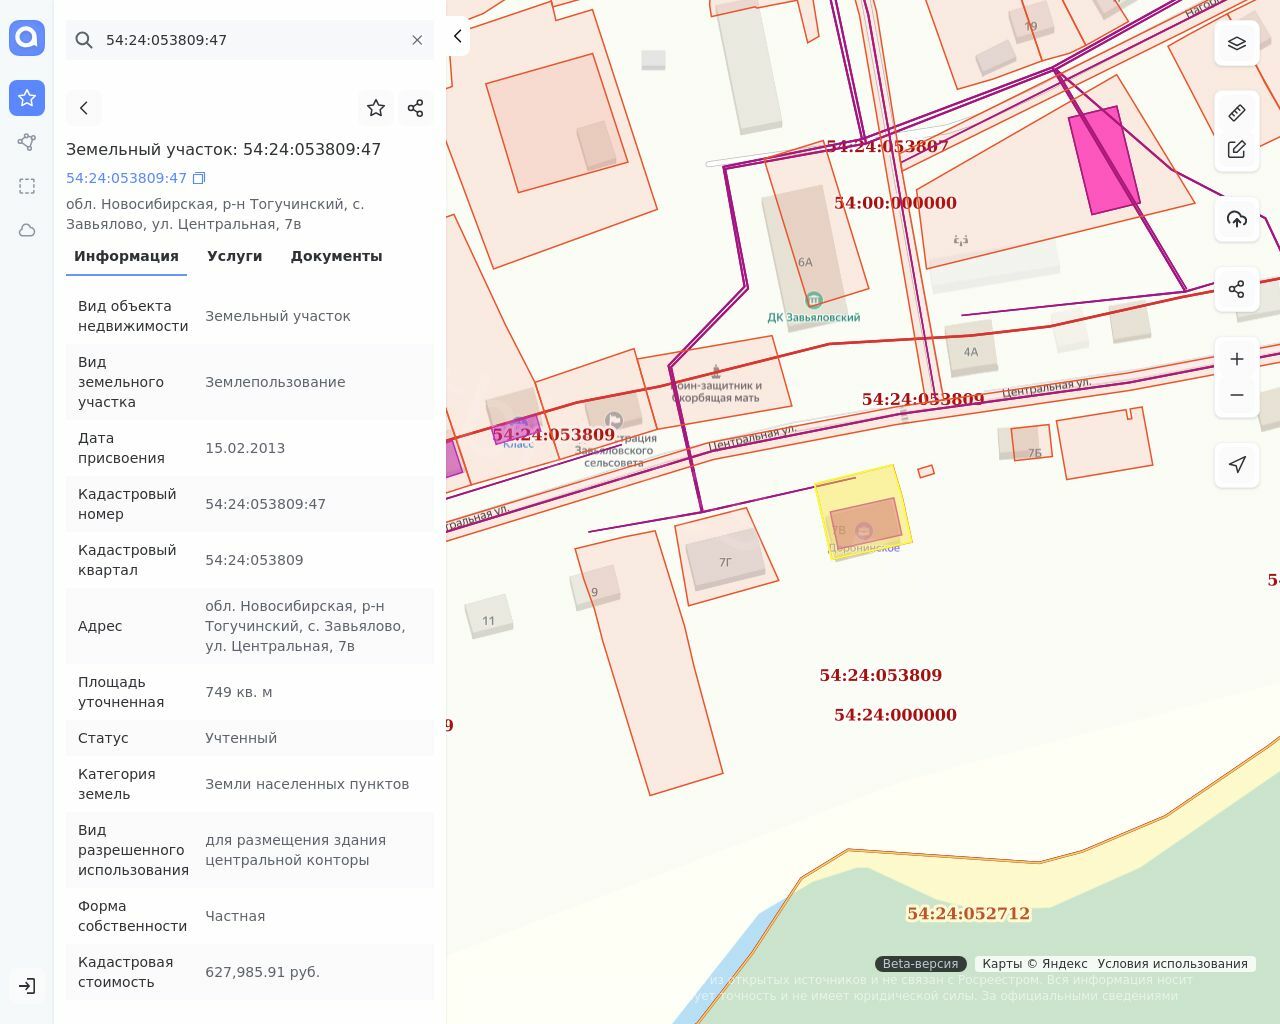The width and height of the screenshot is (1280, 1024).
Task: Open Условия использования link
Action: click(x=1172, y=964)
